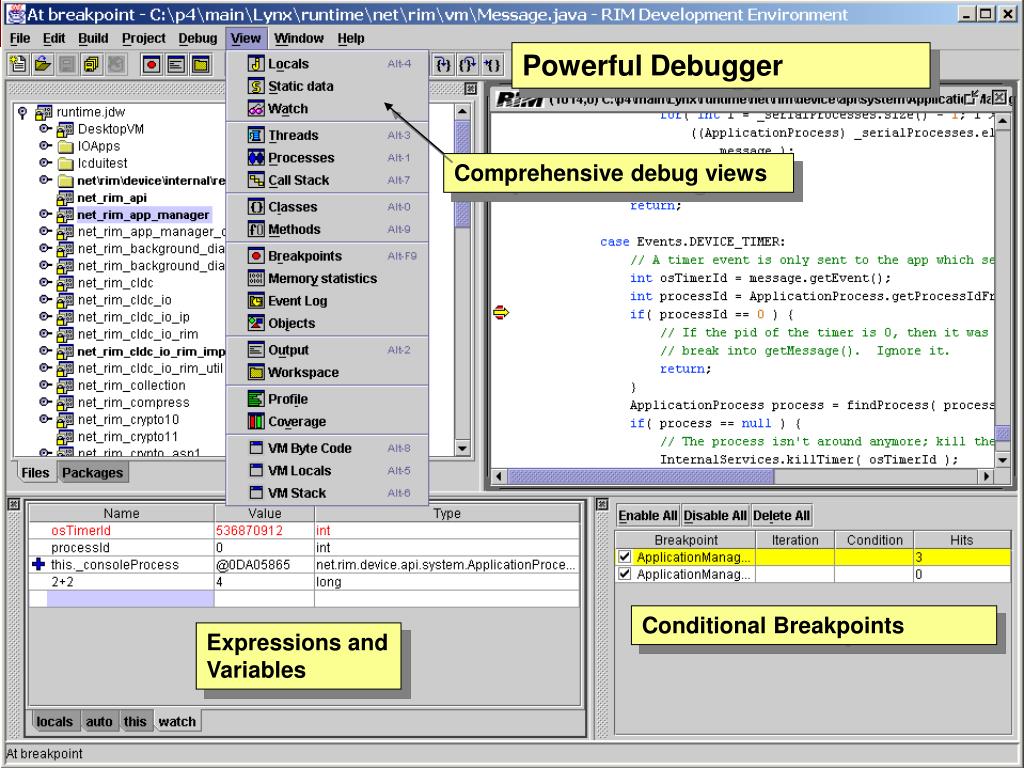Uncheck the highlighted ApplicationManag breakpoint with 3 hits
The height and width of the screenshot is (768, 1024).
click(625, 557)
